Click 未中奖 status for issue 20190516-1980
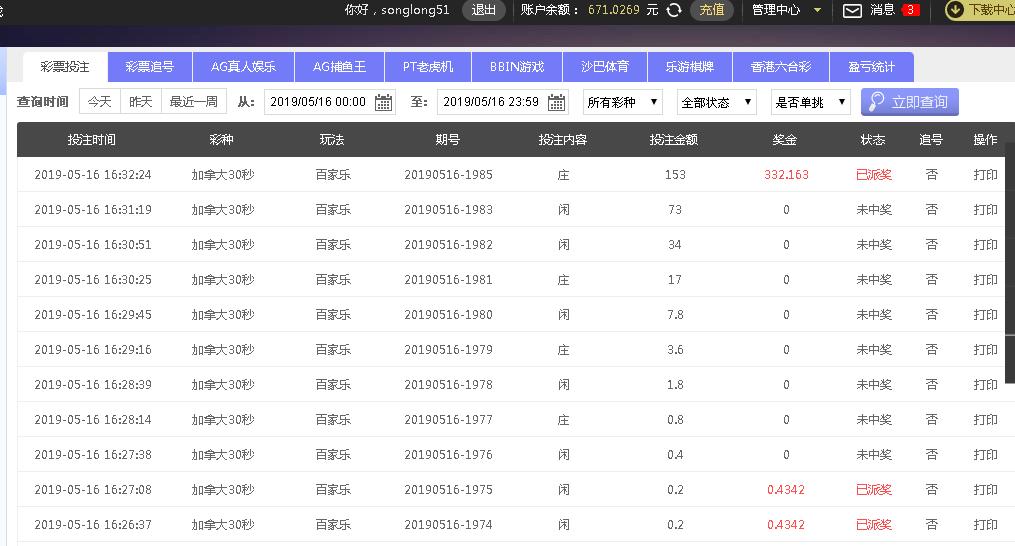Image resolution: width=1015 pixels, height=546 pixels. (874, 315)
